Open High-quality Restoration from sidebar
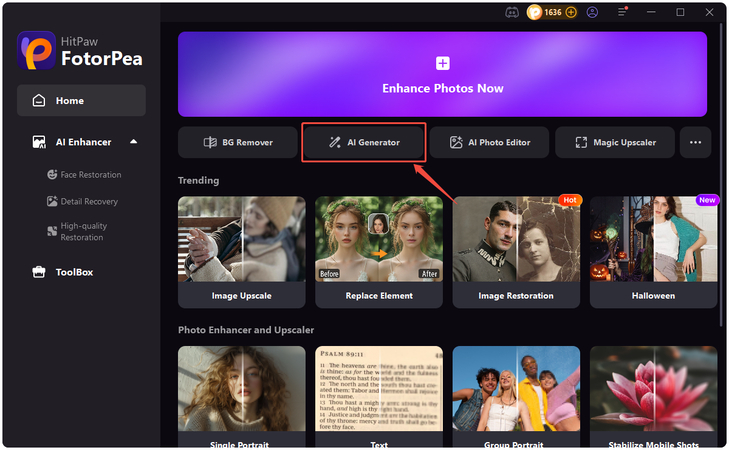 click(x=84, y=232)
